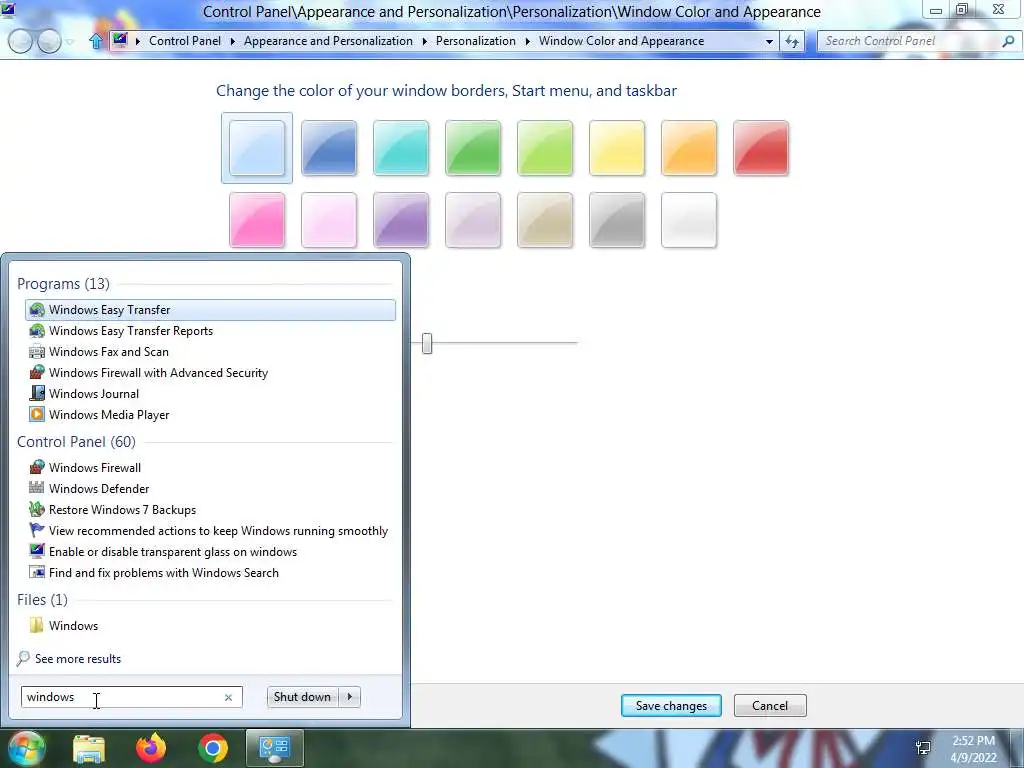Image resolution: width=1024 pixels, height=768 pixels.
Task: Open Windows Firewall with Advanced Security
Action: point(210,372)
